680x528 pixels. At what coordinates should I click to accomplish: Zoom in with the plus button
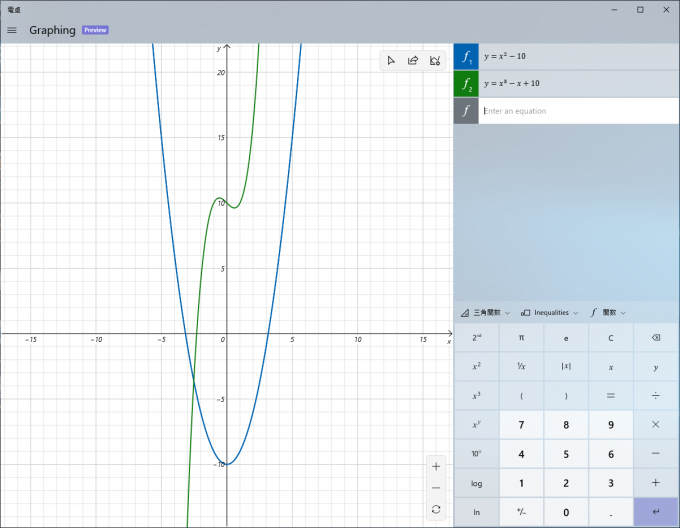(x=436, y=467)
